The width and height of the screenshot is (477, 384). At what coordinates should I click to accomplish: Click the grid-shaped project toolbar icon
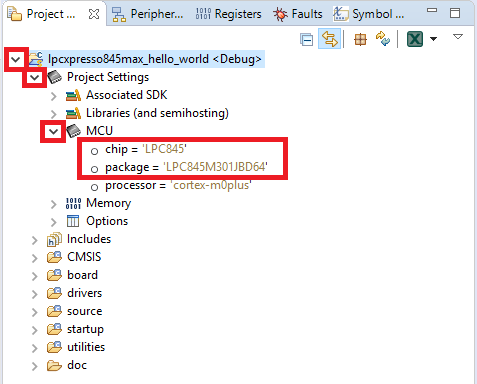click(x=360, y=39)
